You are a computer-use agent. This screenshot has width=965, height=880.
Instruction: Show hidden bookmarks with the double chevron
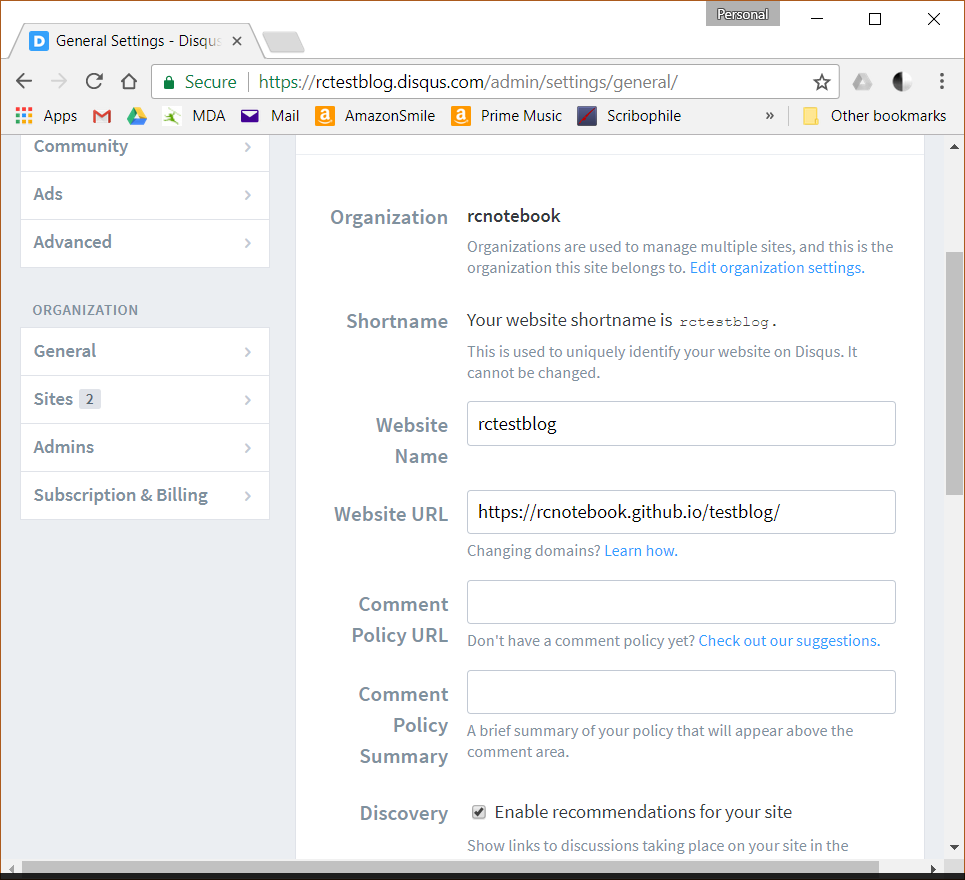(x=769, y=115)
